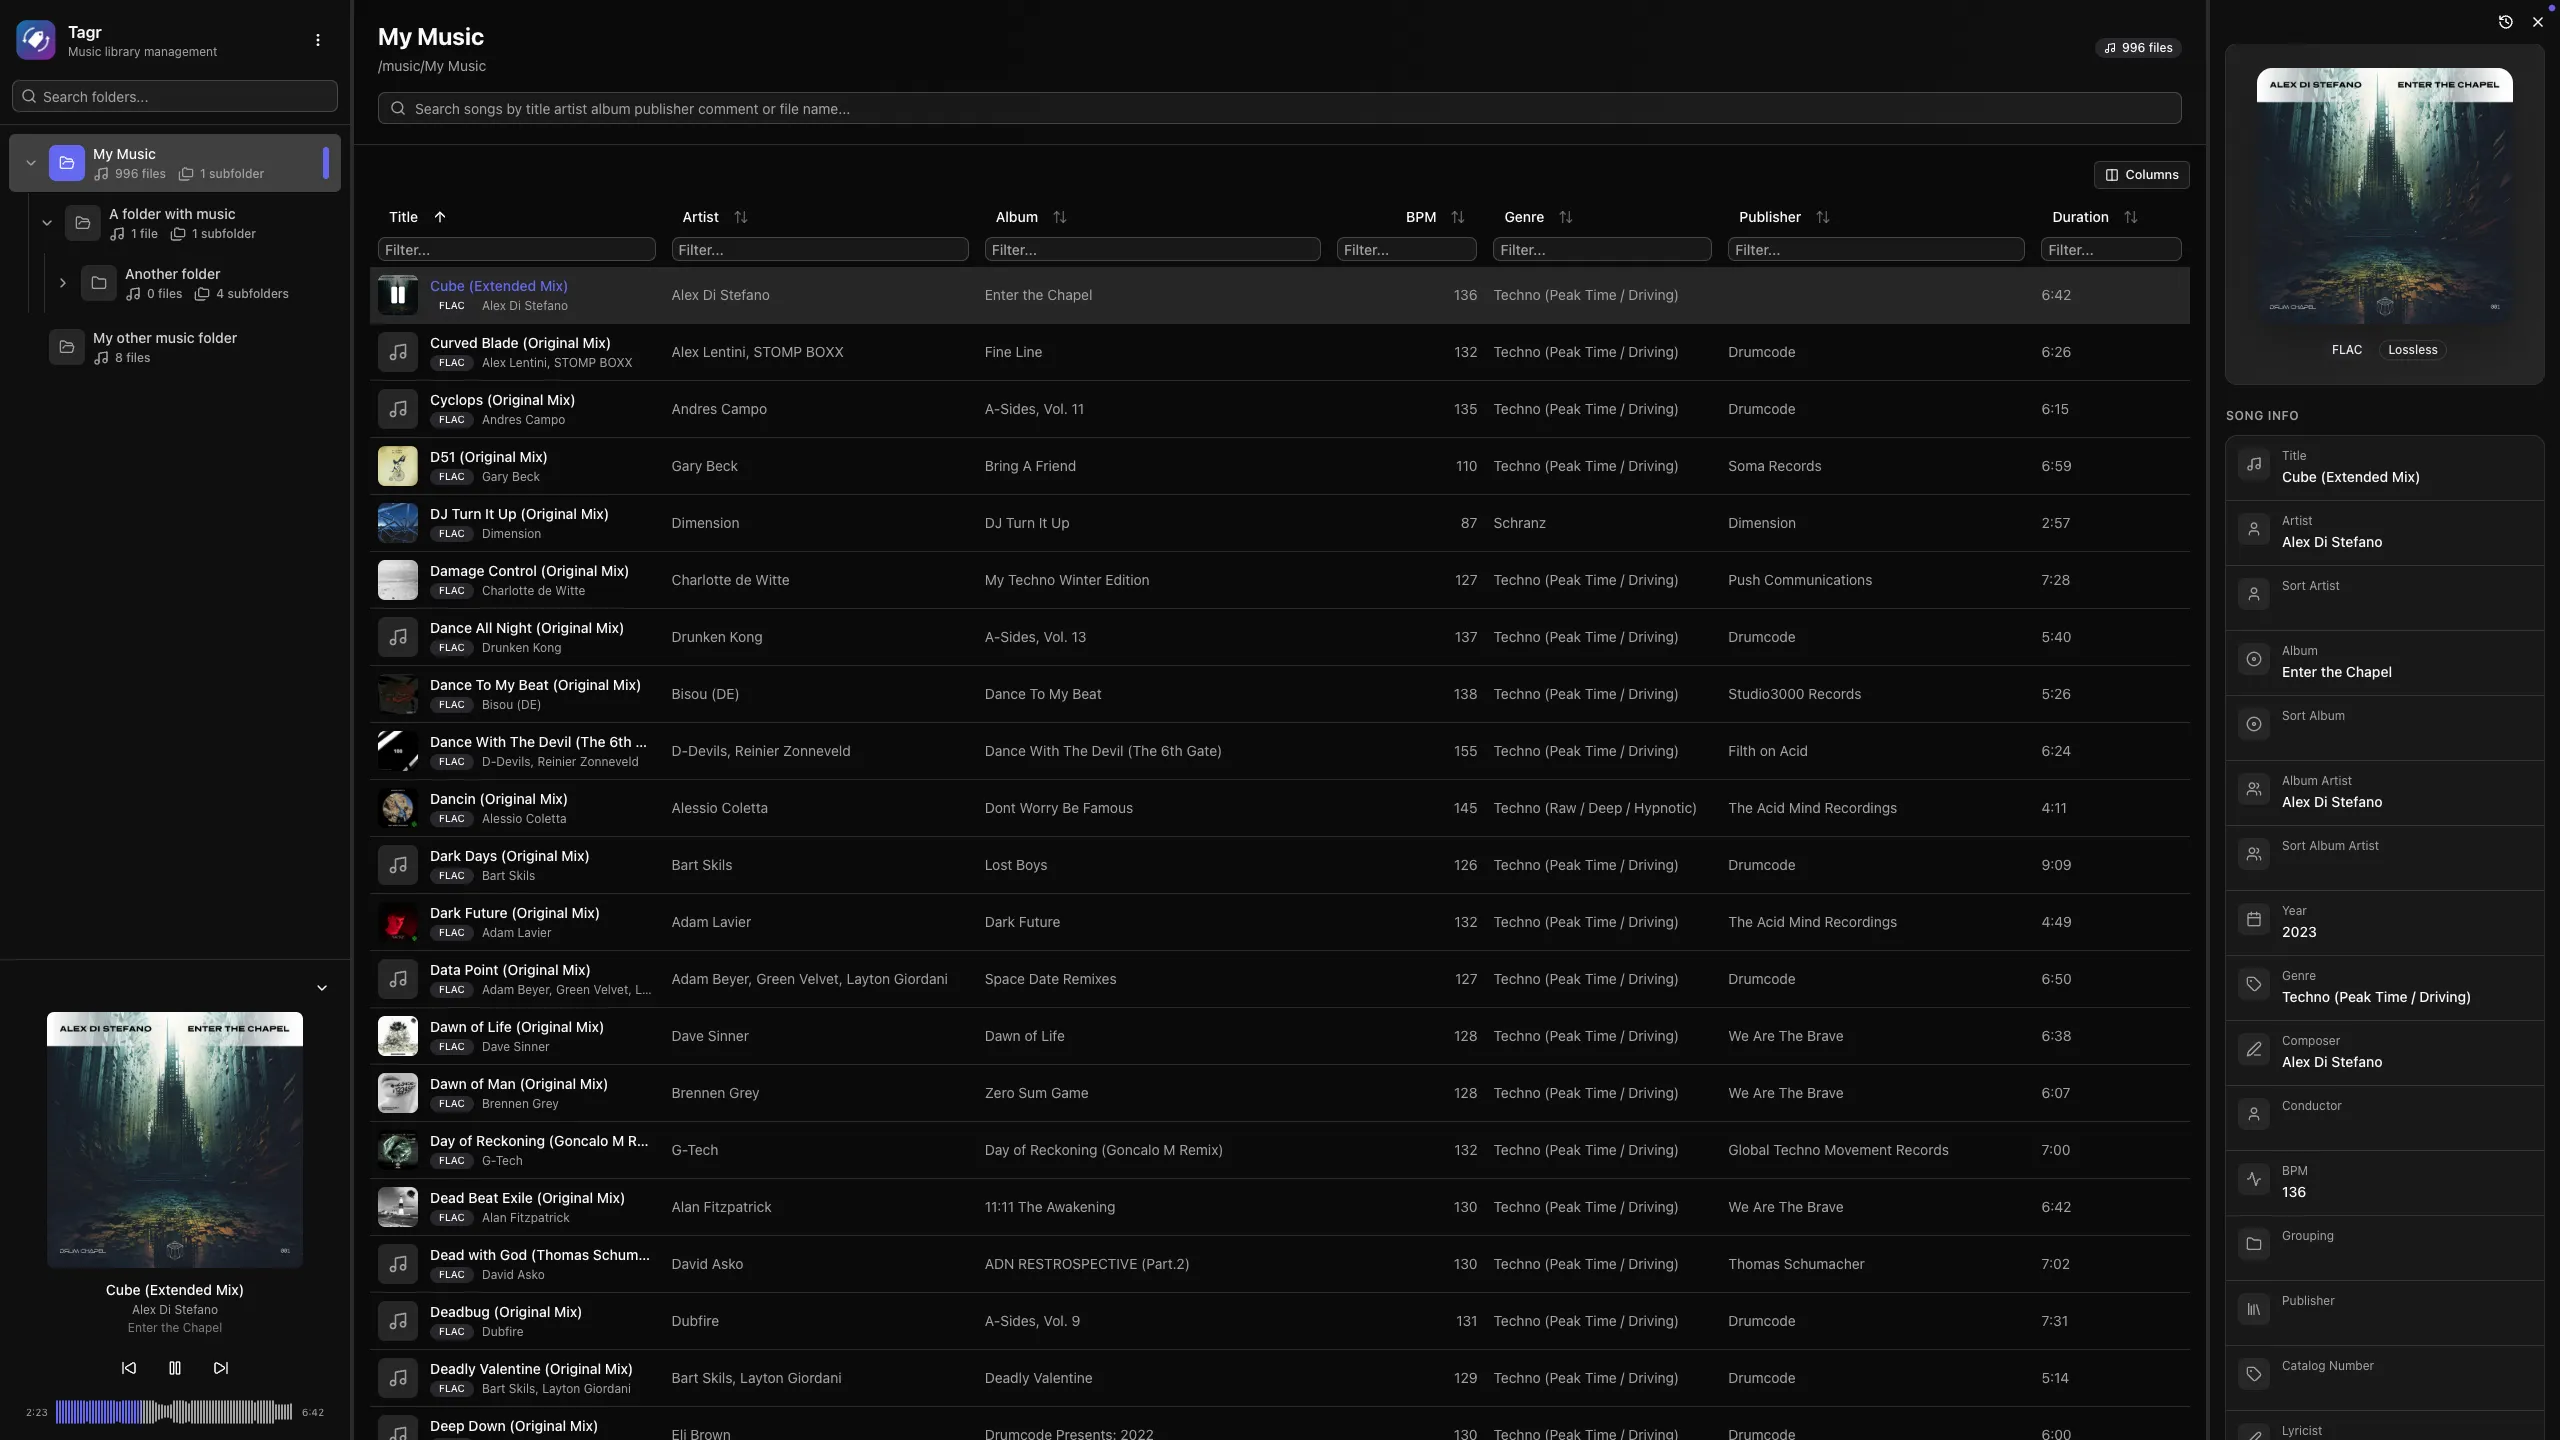Click the D51 (Original Mix) cover thumbnail

click(x=397, y=466)
